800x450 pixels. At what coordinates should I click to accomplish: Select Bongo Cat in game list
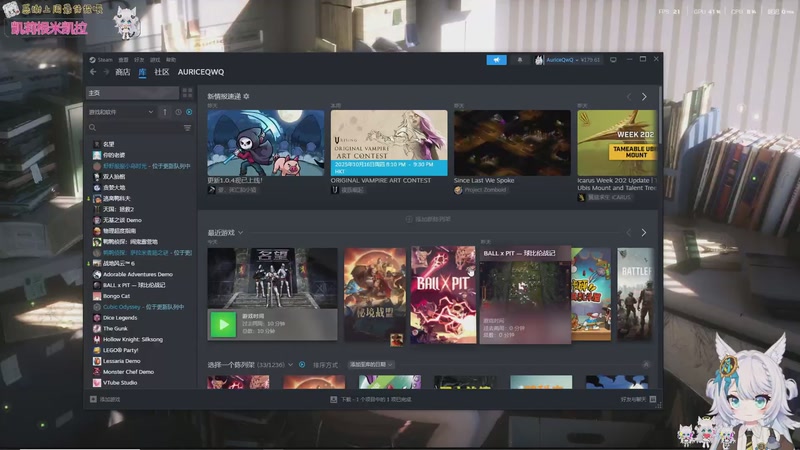tap(116, 296)
